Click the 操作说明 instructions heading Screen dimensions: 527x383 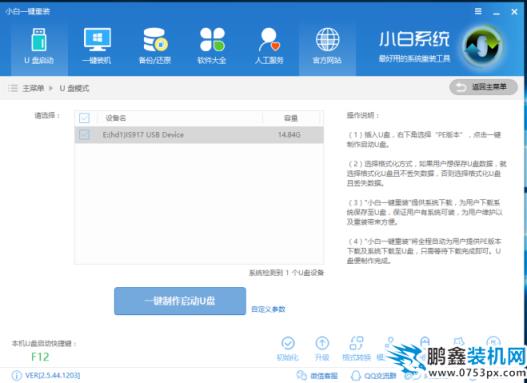click(x=363, y=116)
